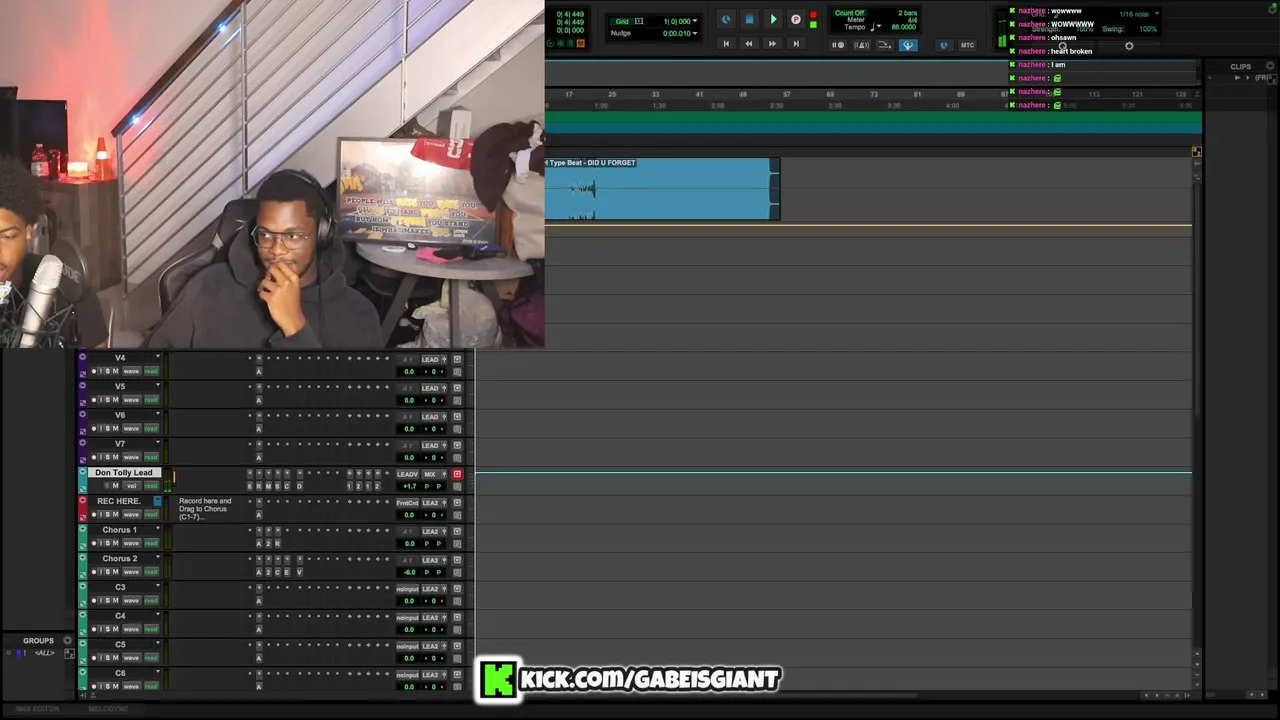
Task: Open the highlighted red Don Tolly Lead output window icon
Action: 457,474
